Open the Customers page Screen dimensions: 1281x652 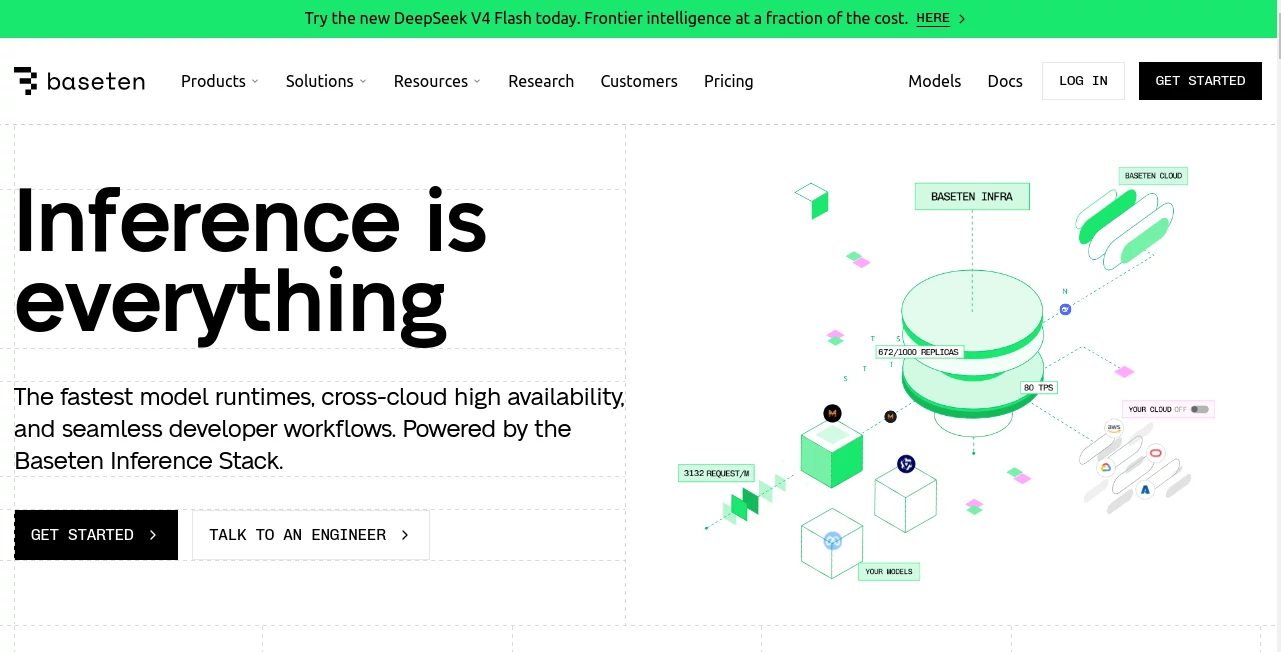pyautogui.click(x=639, y=81)
